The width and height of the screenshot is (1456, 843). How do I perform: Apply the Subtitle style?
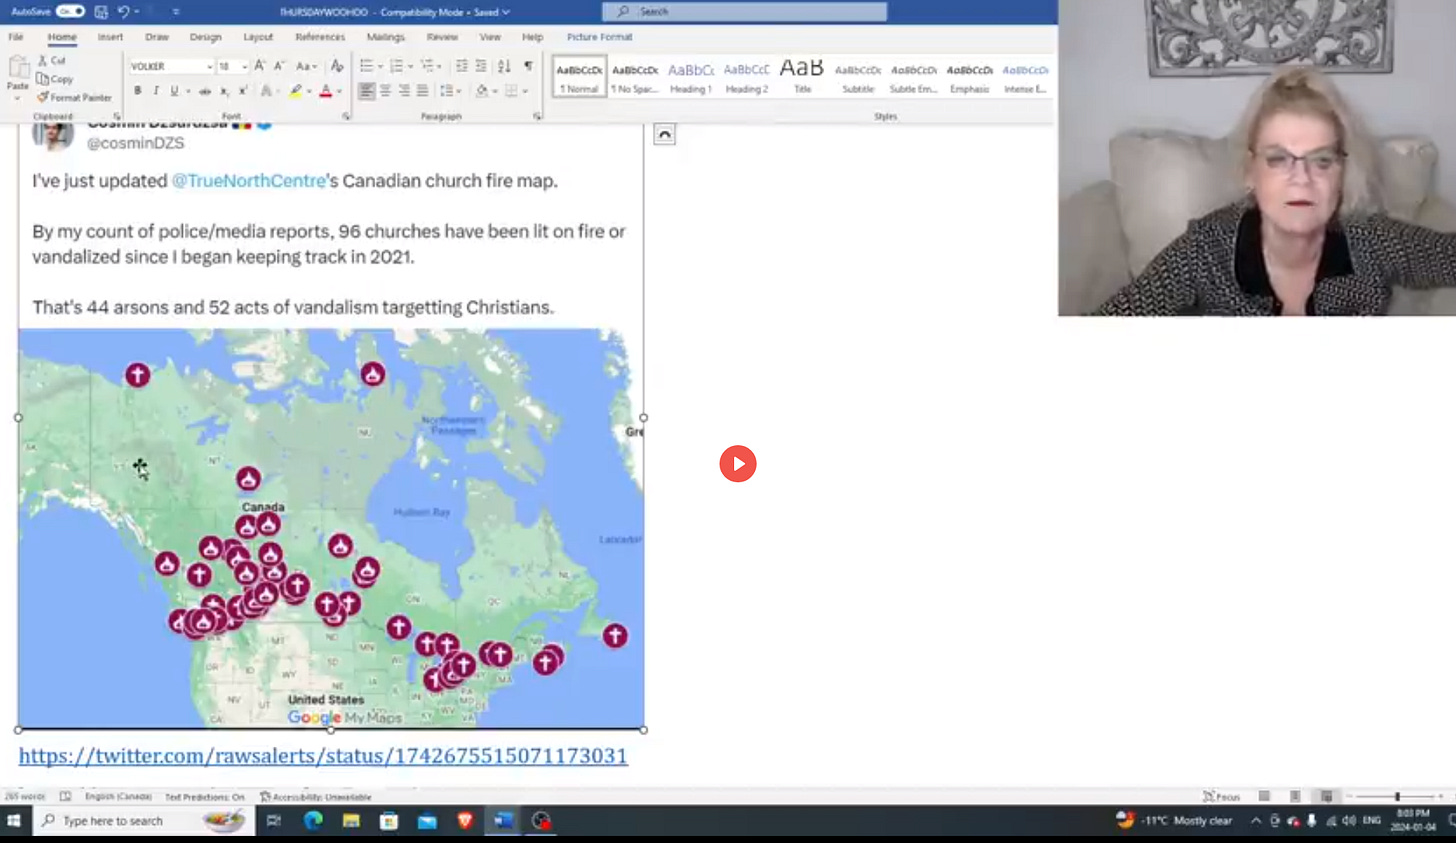click(858, 77)
